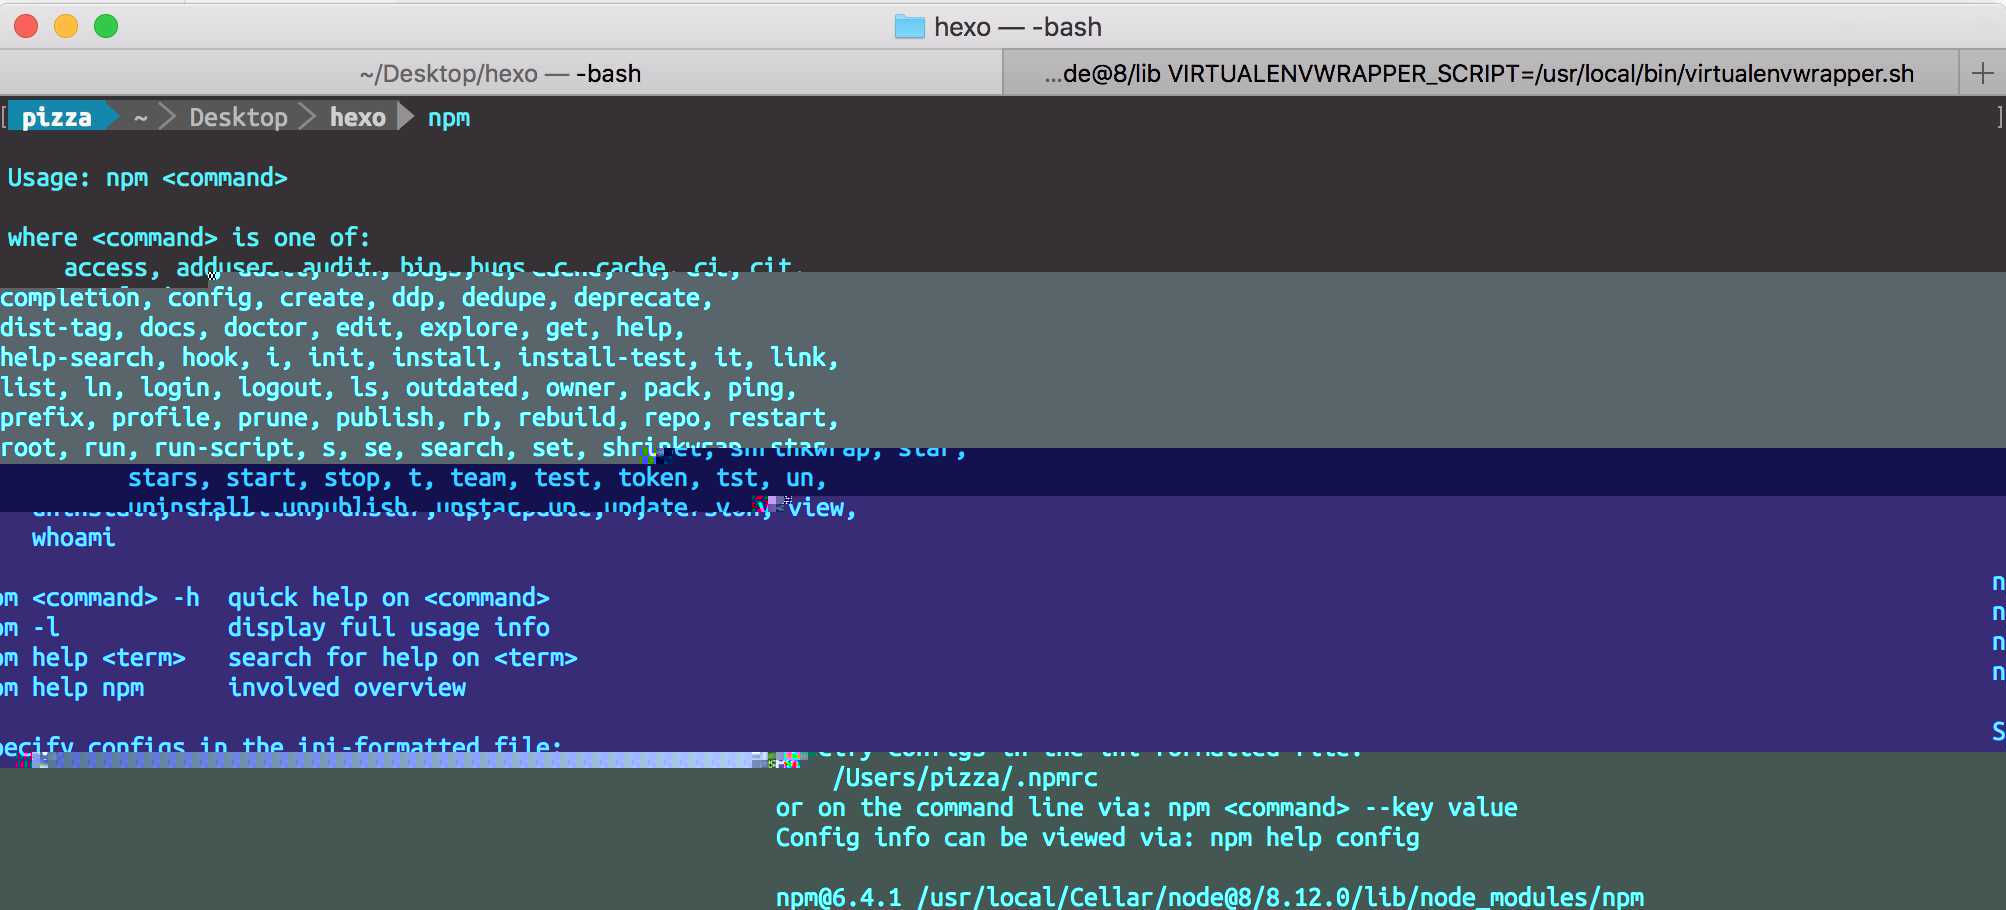Click 'outdated,' in the command list
2006x910 pixels.
468,388
